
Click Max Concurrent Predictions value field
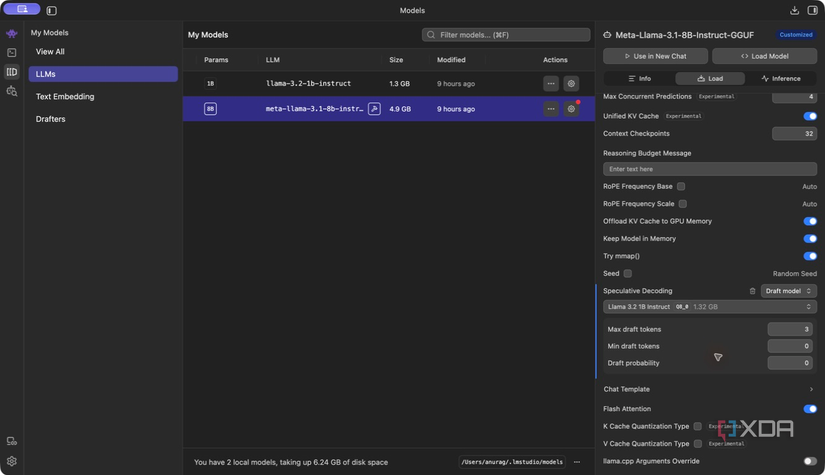point(794,97)
